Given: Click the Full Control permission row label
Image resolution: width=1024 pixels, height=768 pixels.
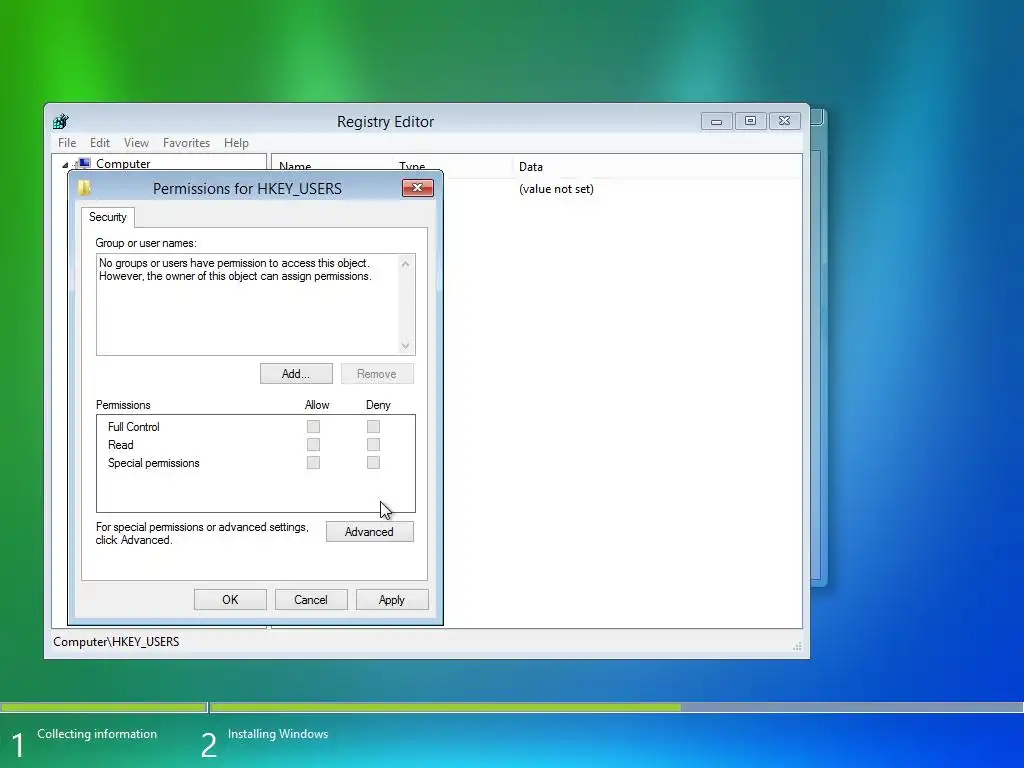Looking at the screenshot, I should (x=133, y=426).
